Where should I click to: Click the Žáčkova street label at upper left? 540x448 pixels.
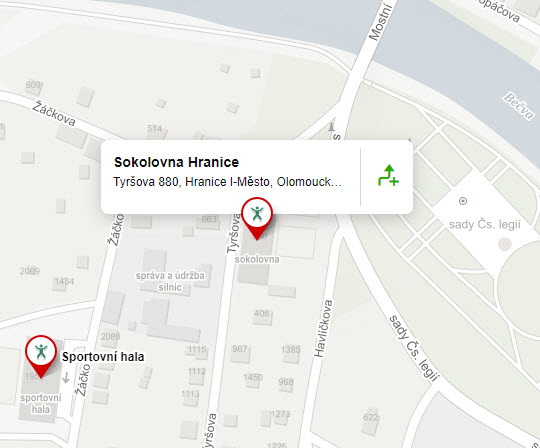click(54, 113)
